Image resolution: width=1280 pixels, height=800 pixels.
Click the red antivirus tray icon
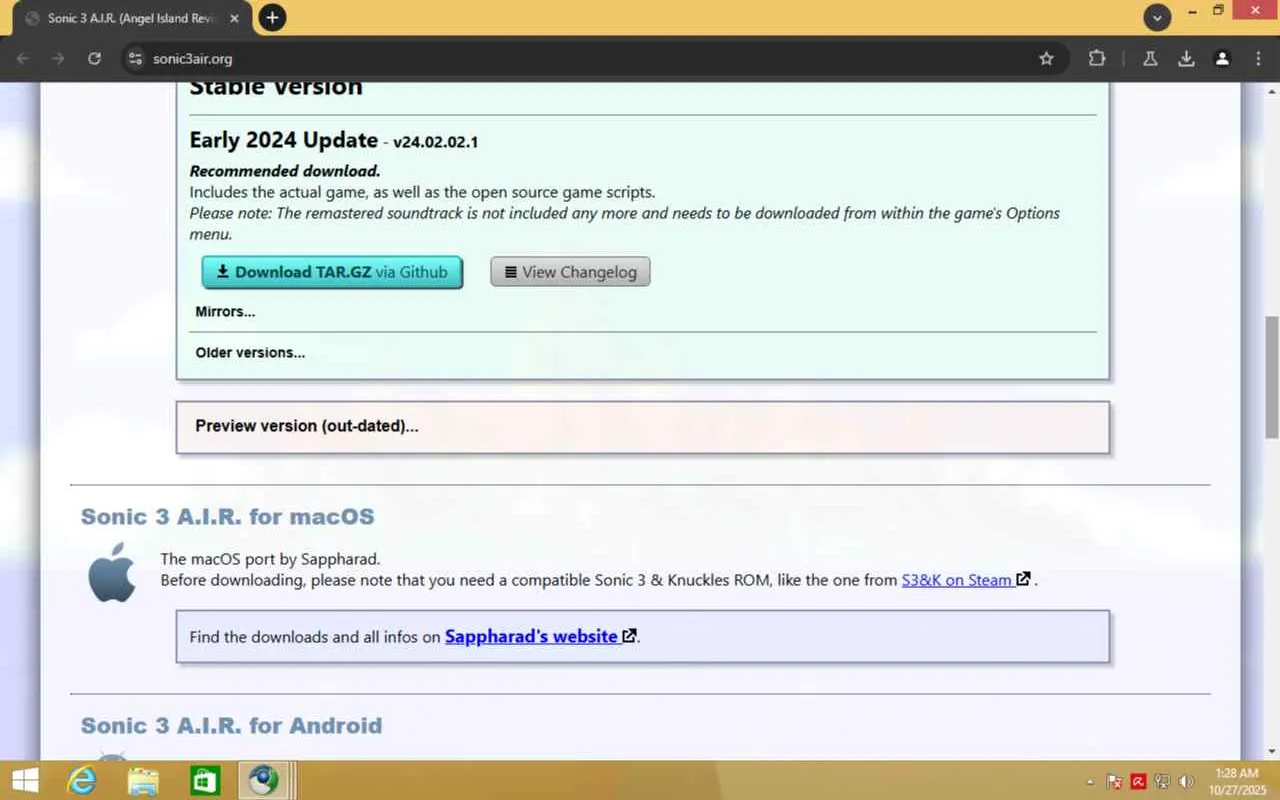(x=1138, y=781)
